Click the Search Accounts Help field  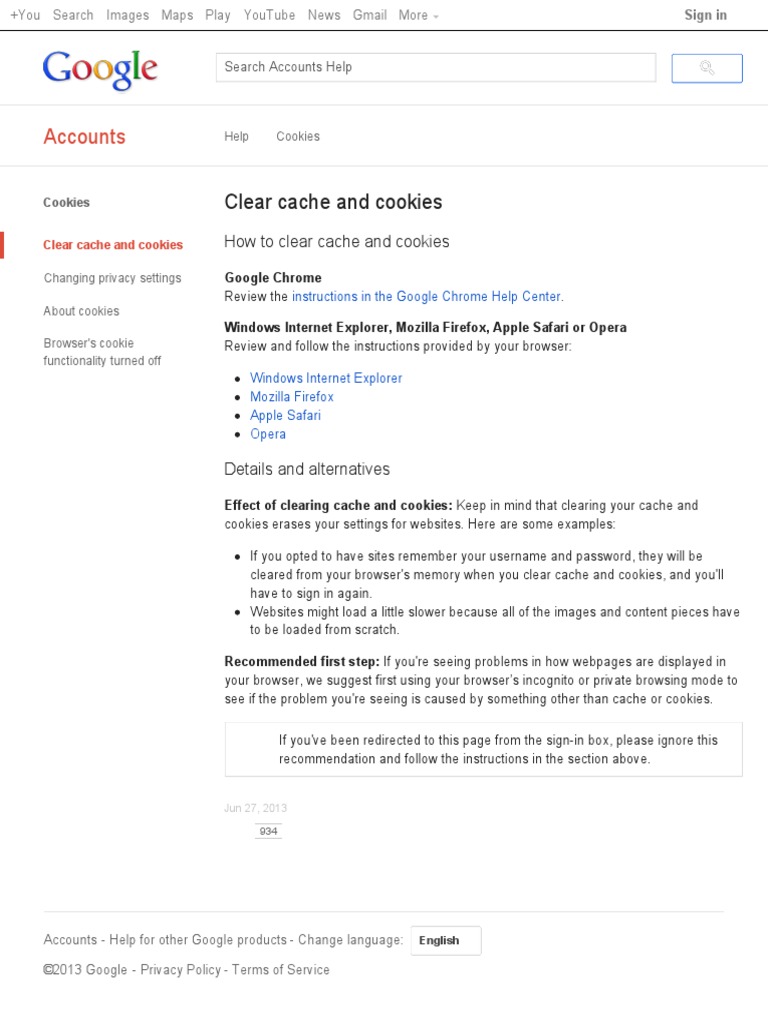pyautogui.click(x=436, y=67)
